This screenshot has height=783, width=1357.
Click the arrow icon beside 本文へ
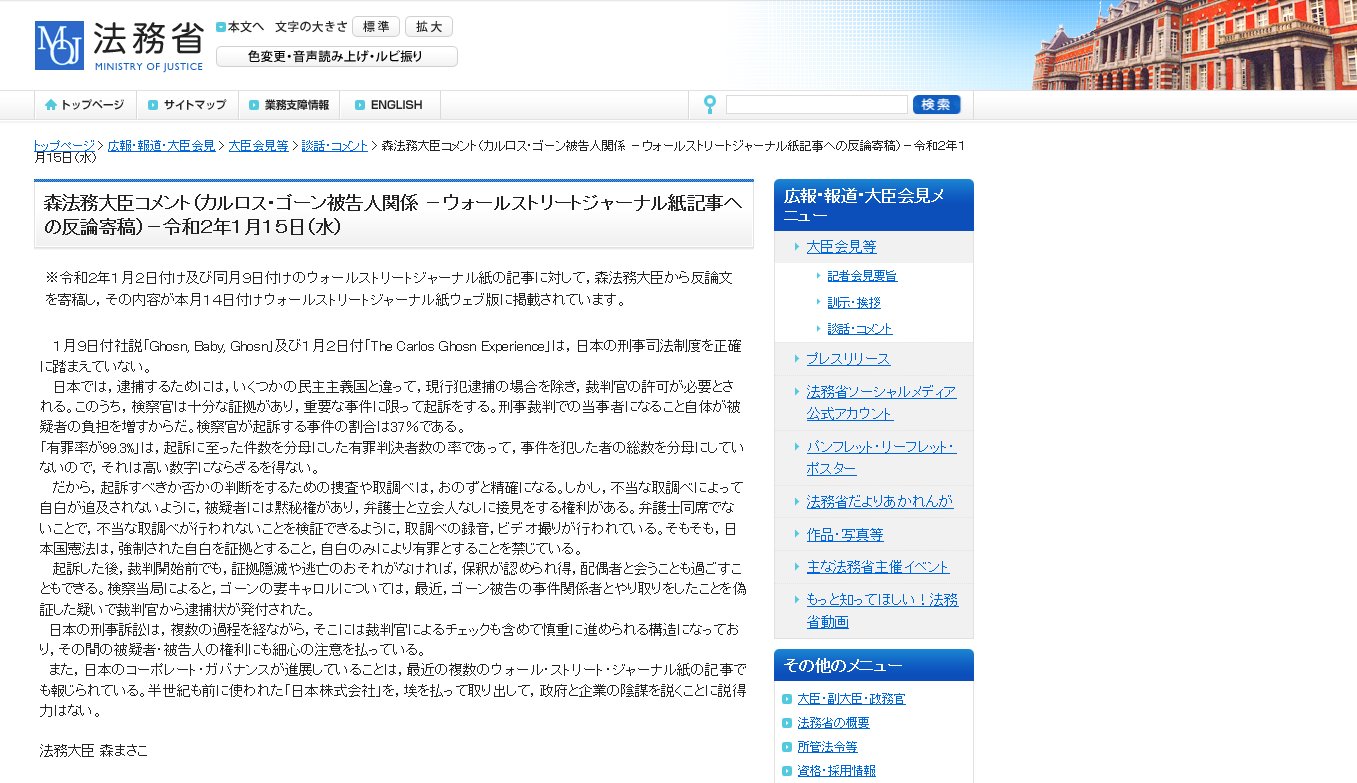click(x=221, y=27)
